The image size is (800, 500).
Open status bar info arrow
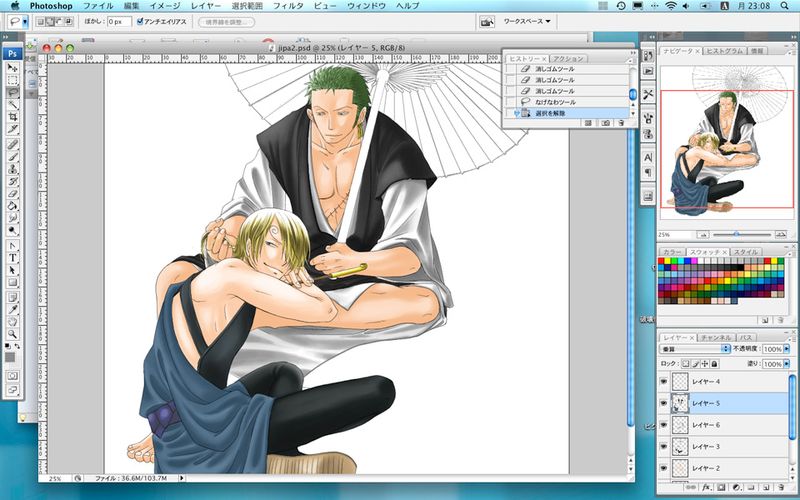[x=182, y=478]
